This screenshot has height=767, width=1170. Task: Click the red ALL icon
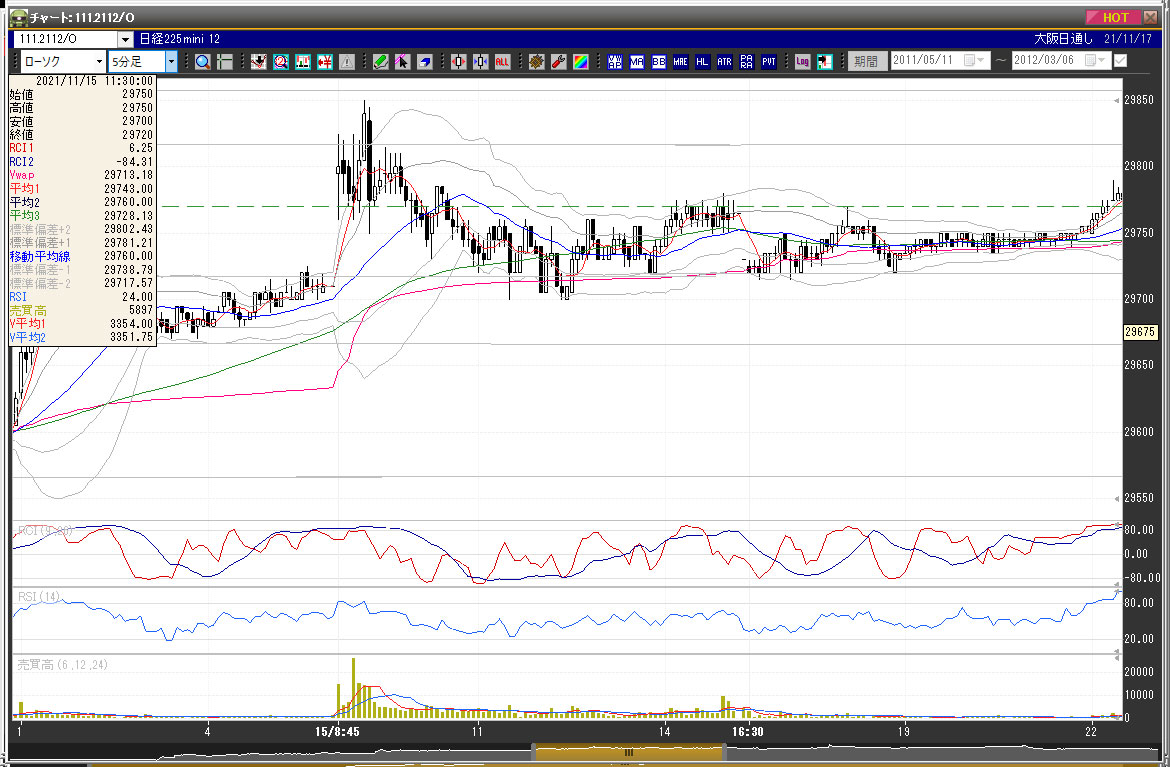tap(502, 62)
